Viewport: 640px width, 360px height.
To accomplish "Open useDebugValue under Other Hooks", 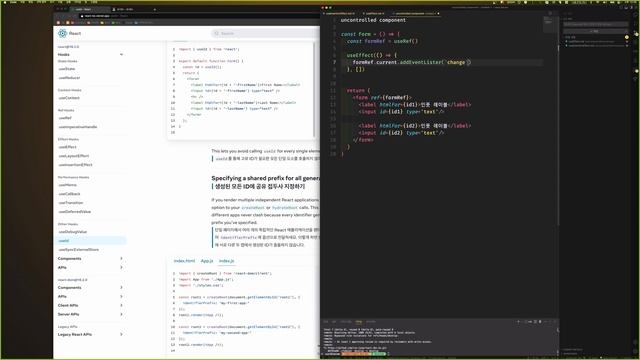I will (73, 232).
